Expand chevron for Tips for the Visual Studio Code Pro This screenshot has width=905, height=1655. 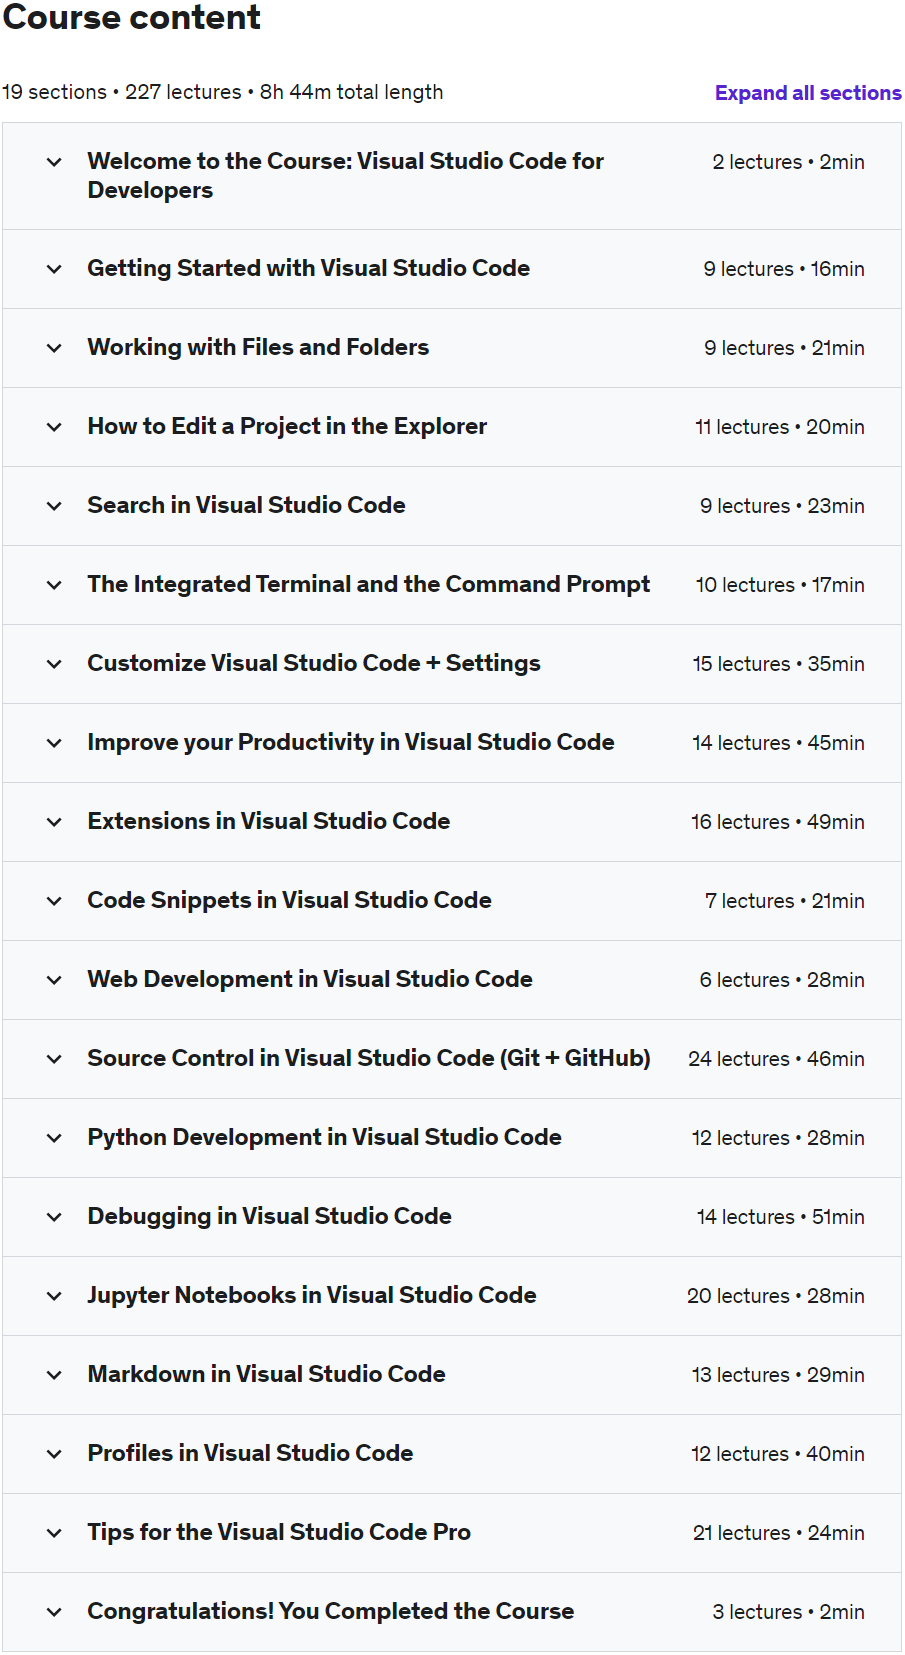tap(54, 1533)
